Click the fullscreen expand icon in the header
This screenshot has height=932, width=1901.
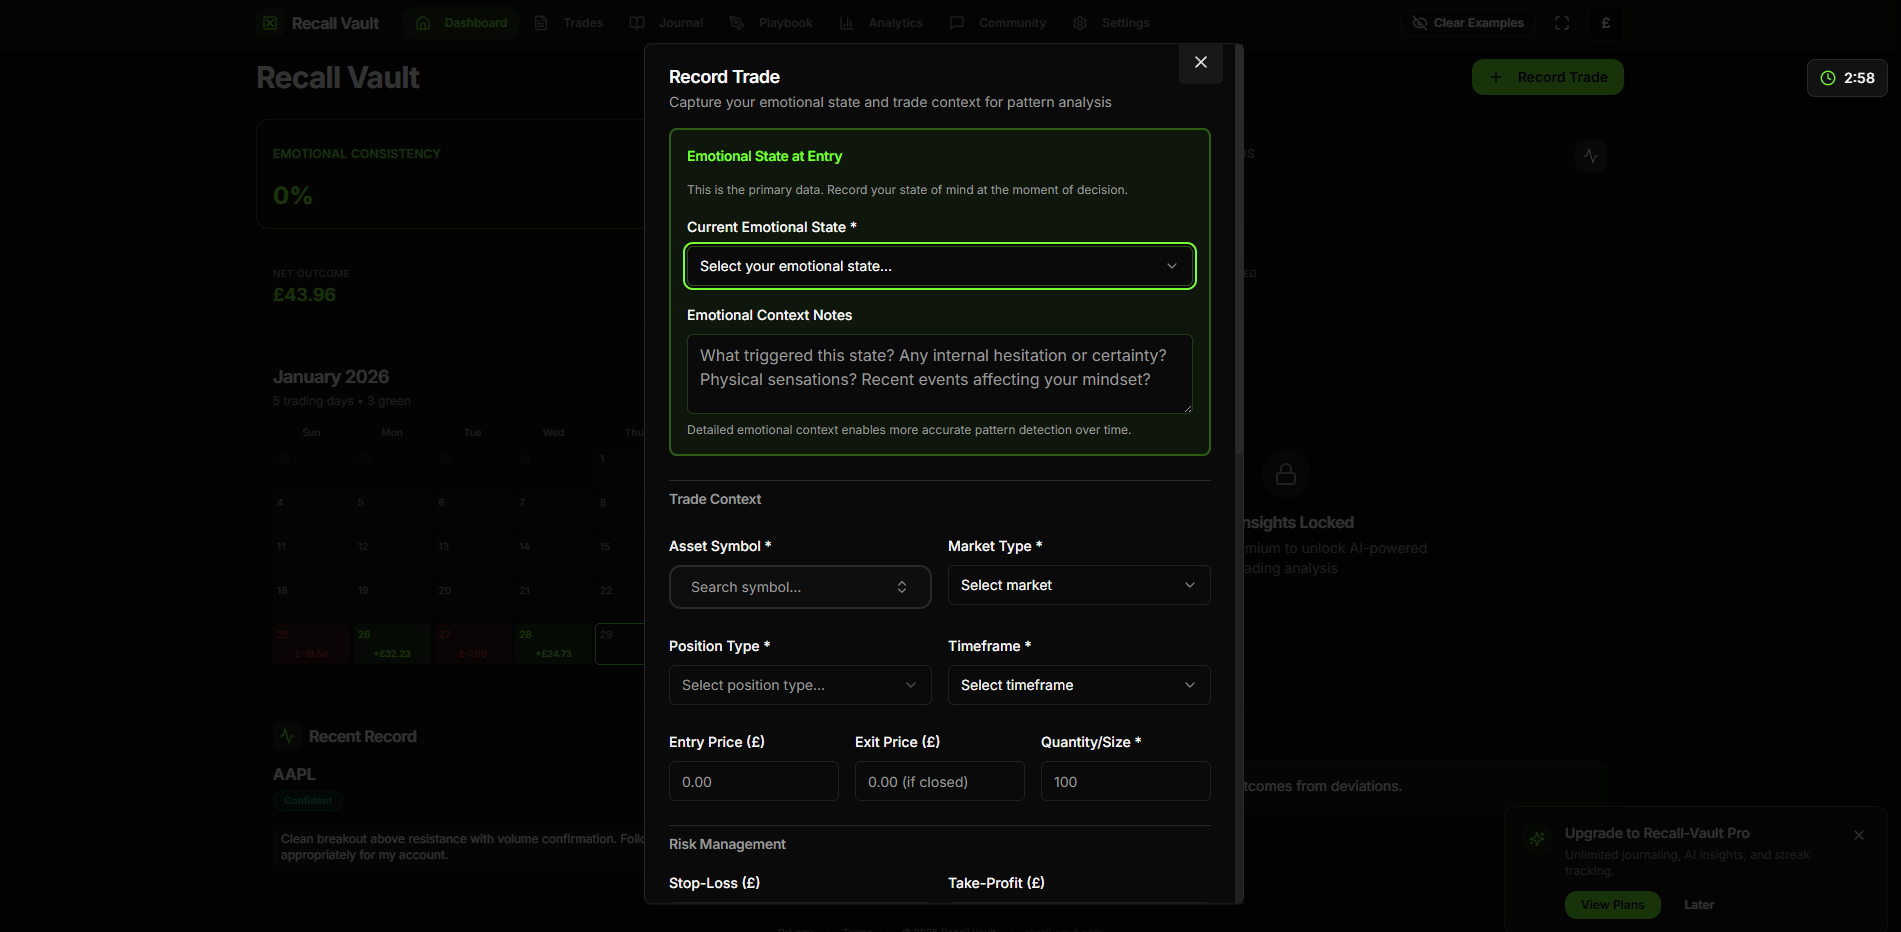click(x=1561, y=22)
